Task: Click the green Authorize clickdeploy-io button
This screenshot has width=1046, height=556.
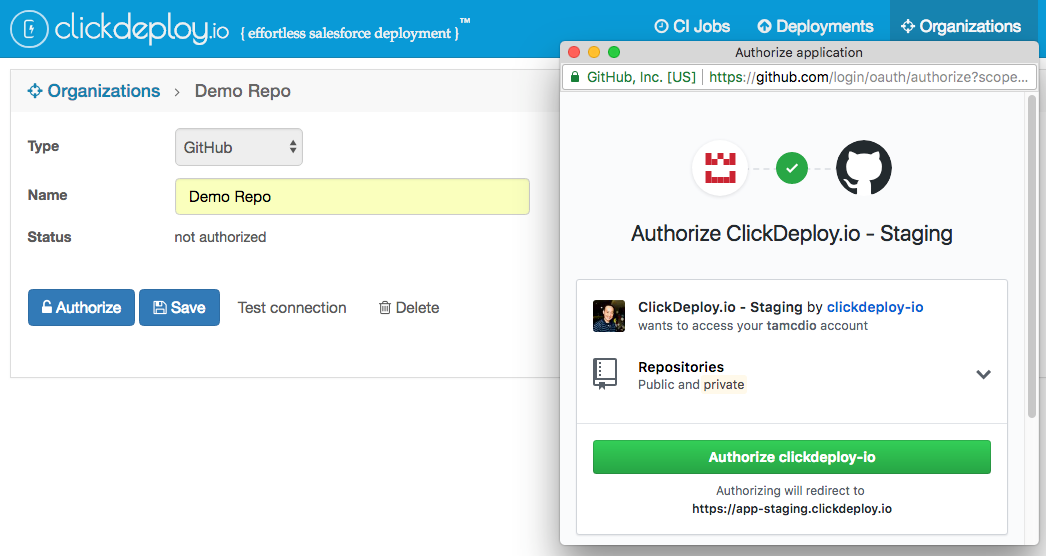Action: pos(792,457)
